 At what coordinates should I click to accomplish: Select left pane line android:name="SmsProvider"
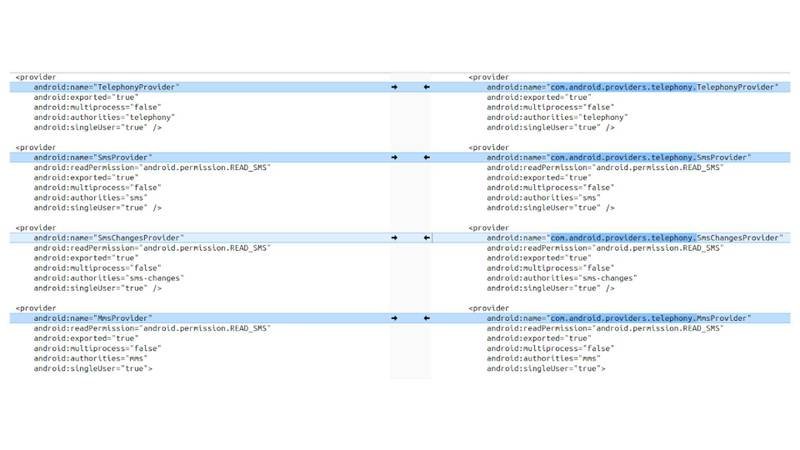(x=93, y=158)
